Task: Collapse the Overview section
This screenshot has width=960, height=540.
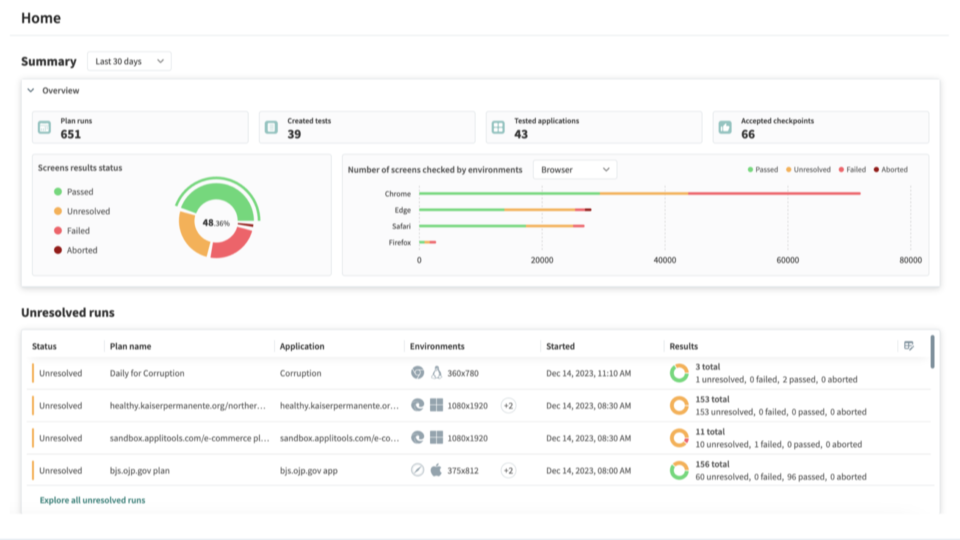Action: [x=31, y=91]
